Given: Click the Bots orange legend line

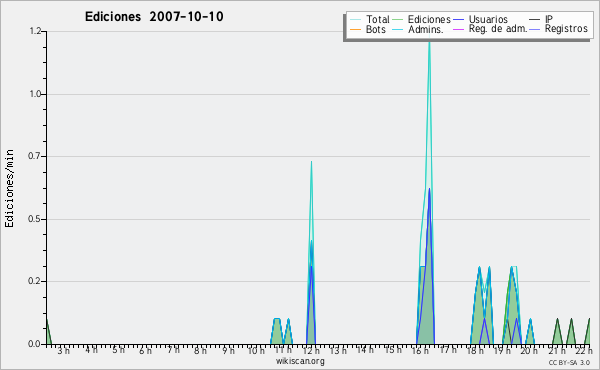Looking at the screenshot, I should click(355, 29).
